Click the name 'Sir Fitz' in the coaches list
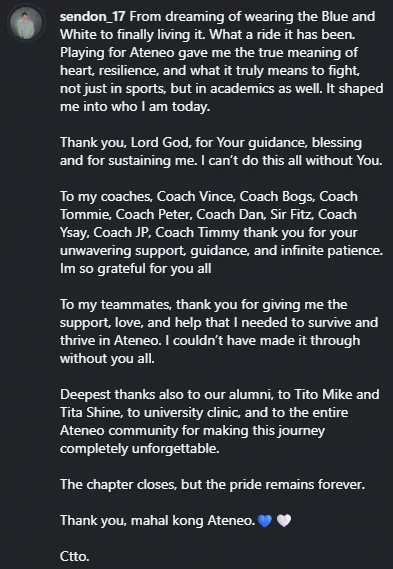 [x=291, y=214]
